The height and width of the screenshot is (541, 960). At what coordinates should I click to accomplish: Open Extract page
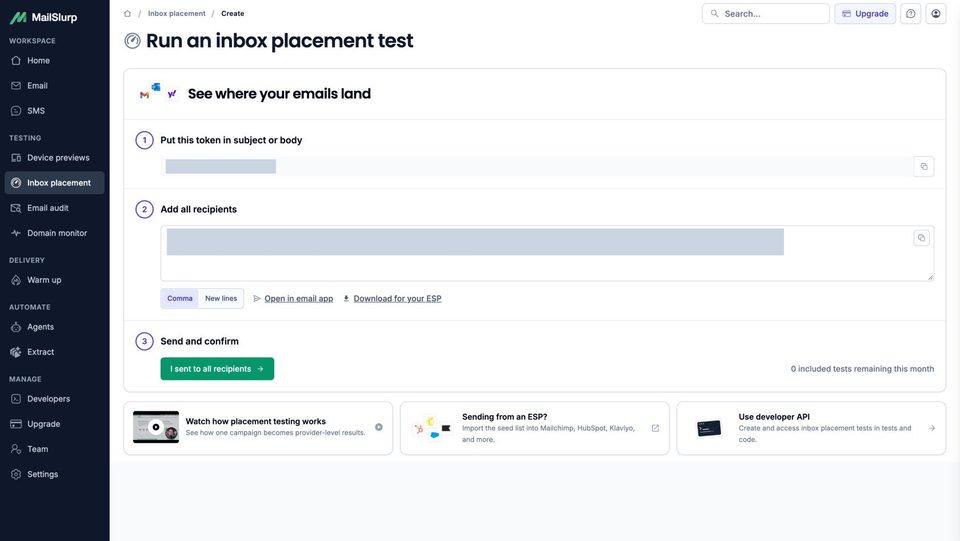[54, 352]
